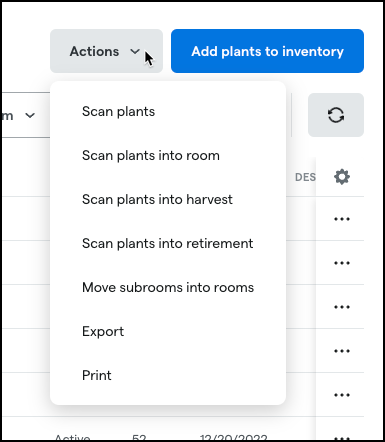Screen dimensions: 385x442
Task: Select Move subrooms into rooms
Action: click(168, 287)
